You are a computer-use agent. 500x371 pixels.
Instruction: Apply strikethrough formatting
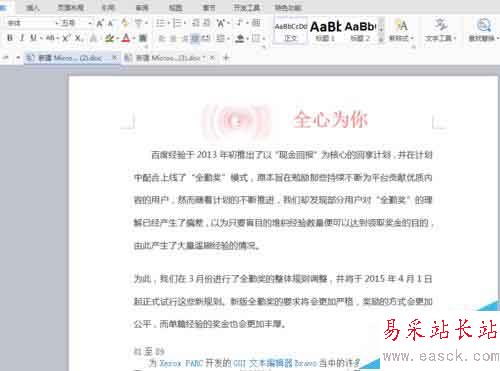(x=50, y=38)
